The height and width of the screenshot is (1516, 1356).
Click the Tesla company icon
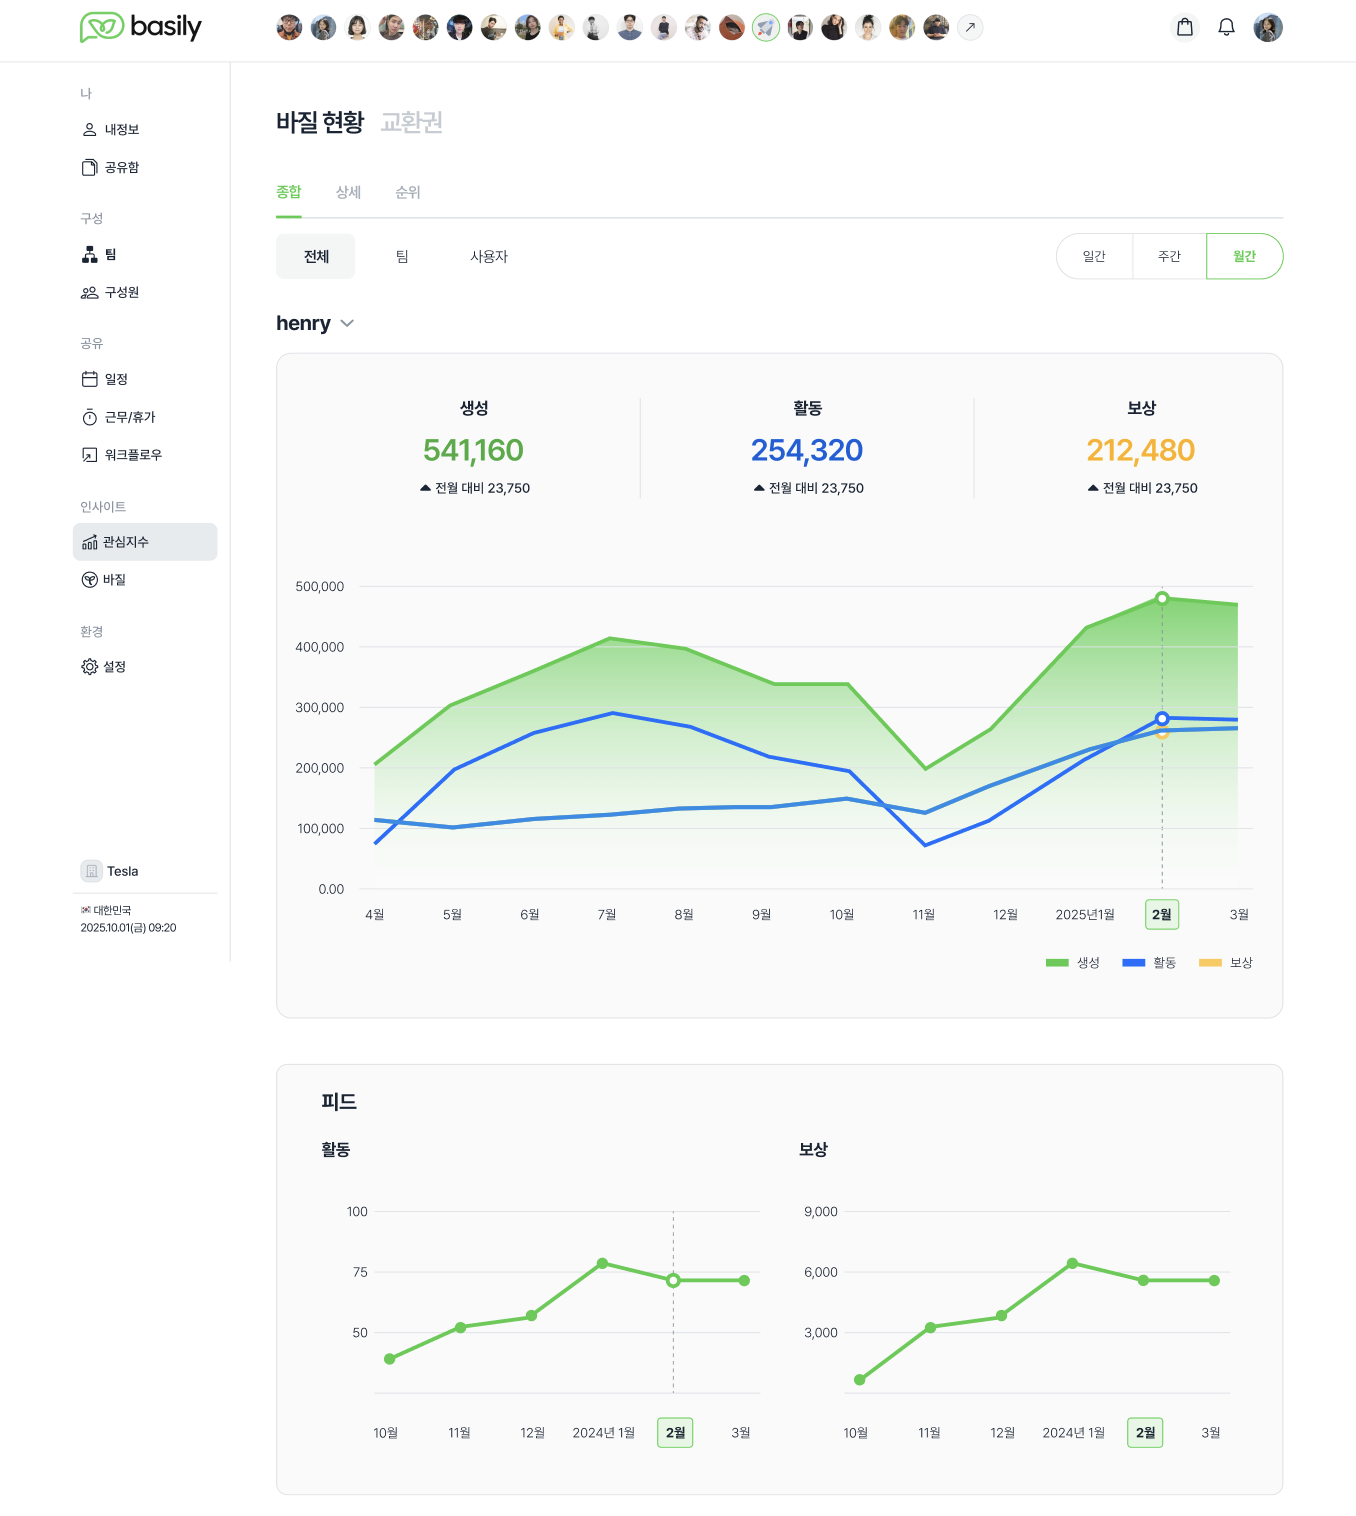coord(91,871)
